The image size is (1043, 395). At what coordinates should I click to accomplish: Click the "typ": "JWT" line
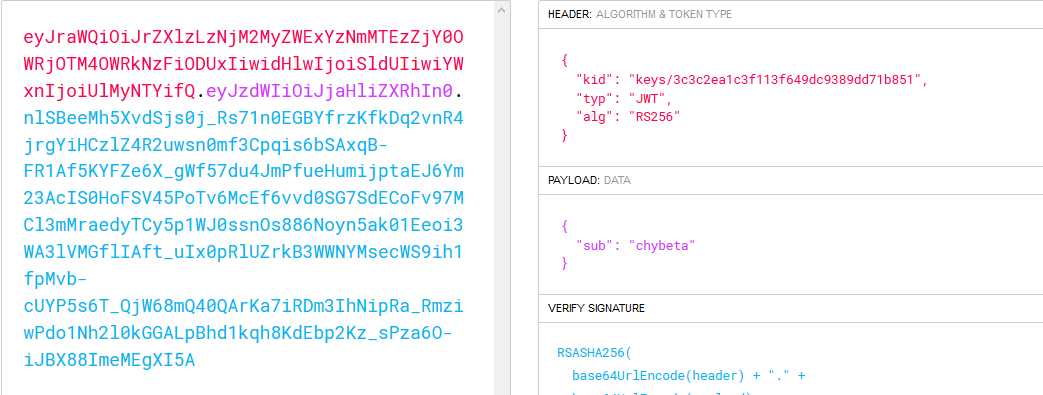pos(625,98)
